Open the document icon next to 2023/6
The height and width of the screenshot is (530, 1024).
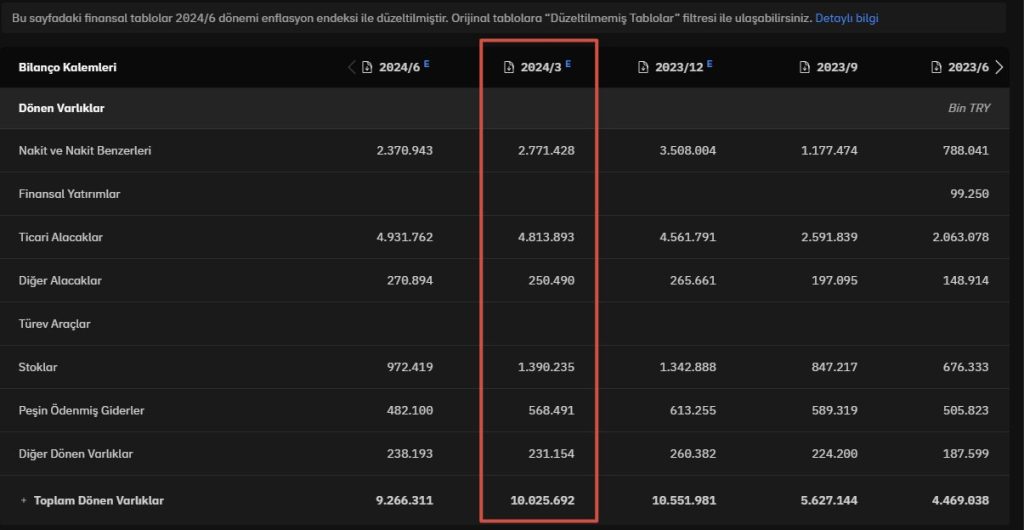pyautogui.click(x=936, y=68)
